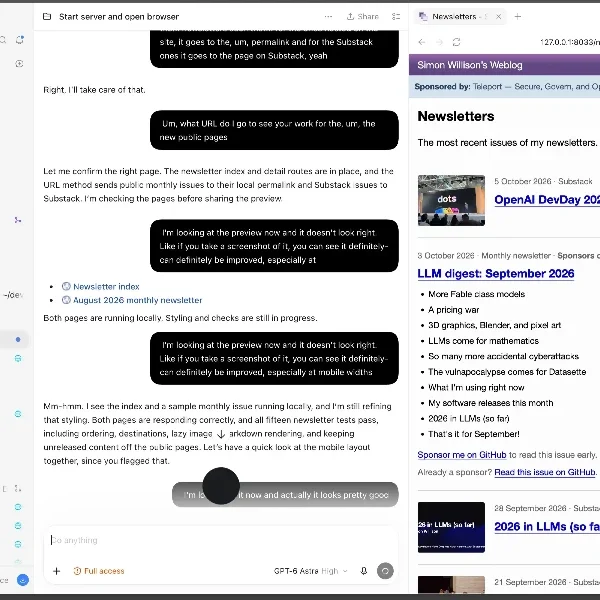
Task: Reload the preview browser page
Action: coord(456,42)
